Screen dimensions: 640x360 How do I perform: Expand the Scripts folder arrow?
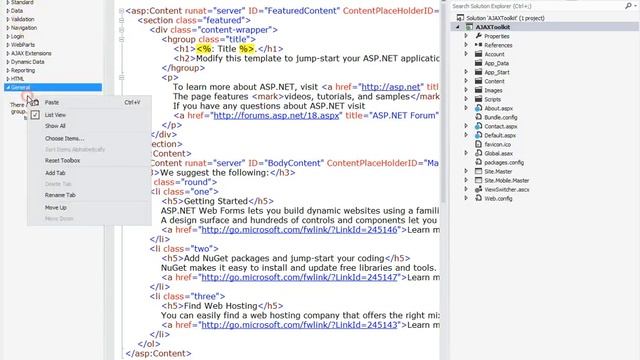point(466,99)
